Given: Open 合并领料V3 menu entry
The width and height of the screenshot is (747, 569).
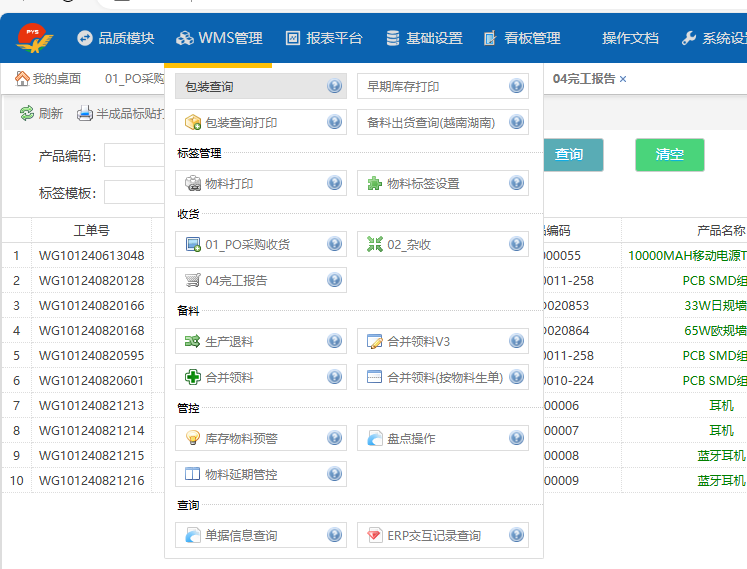Looking at the screenshot, I should click(418, 341).
